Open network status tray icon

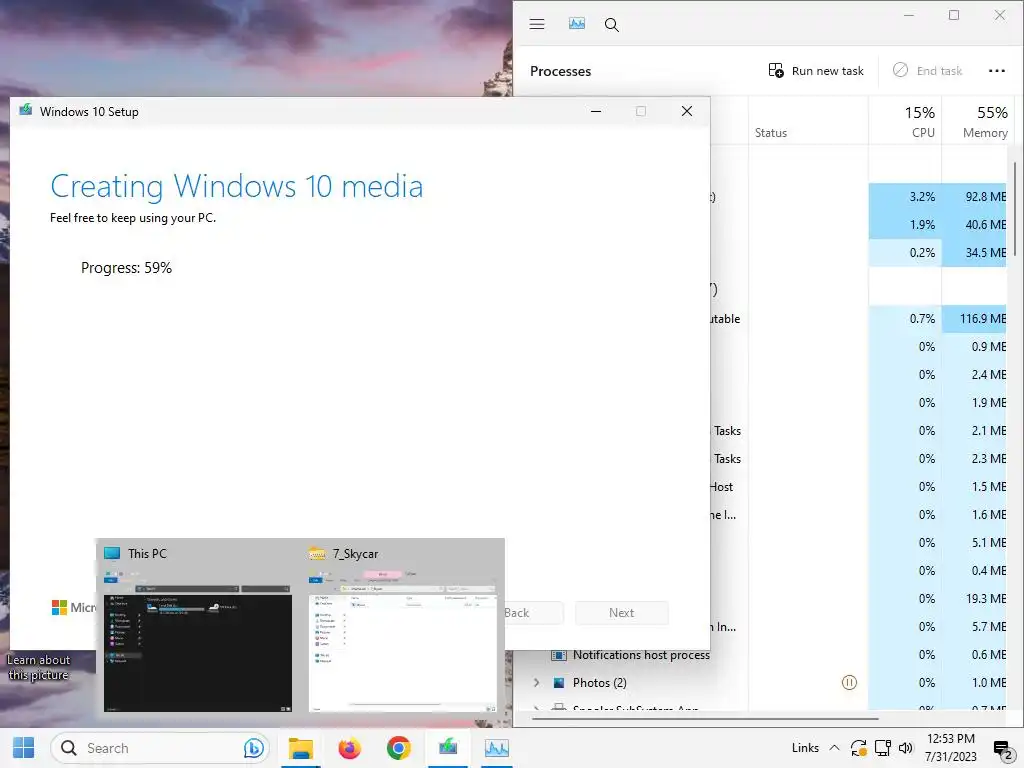coord(882,748)
